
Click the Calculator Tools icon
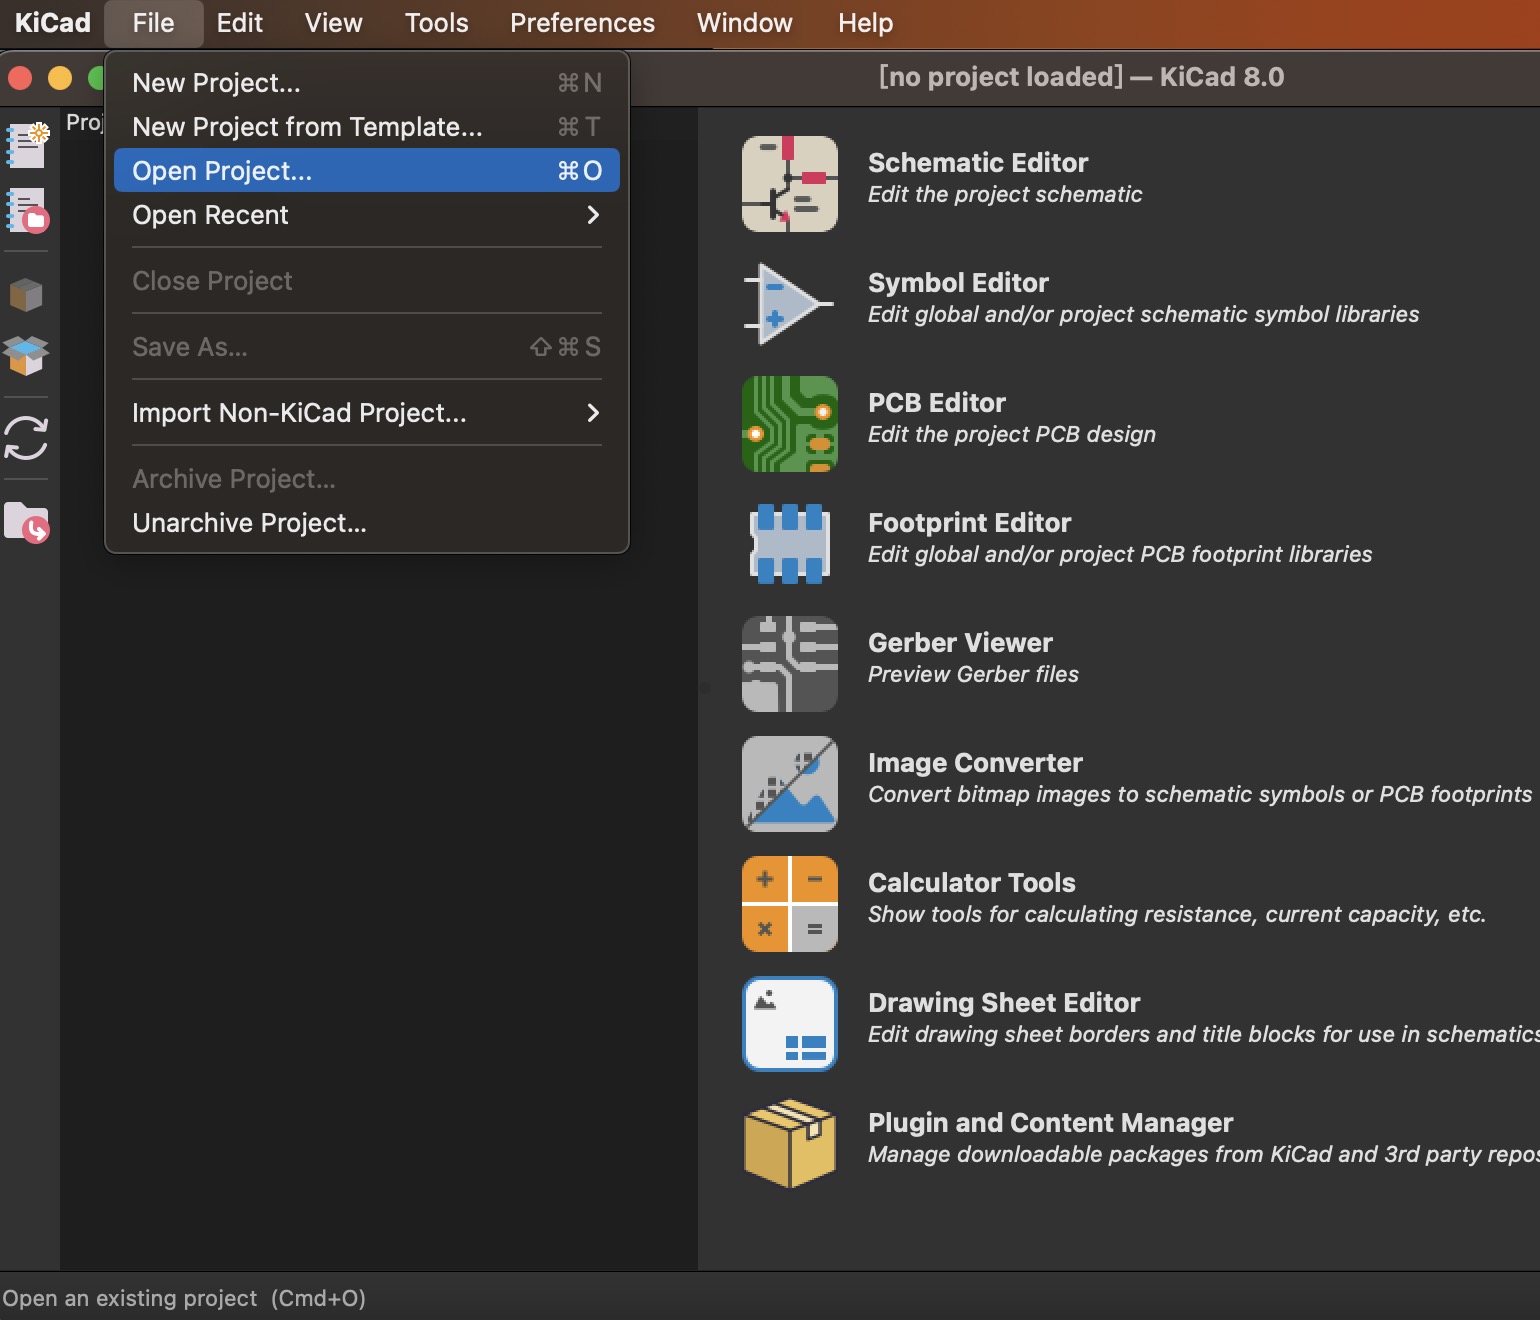(x=790, y=904)
